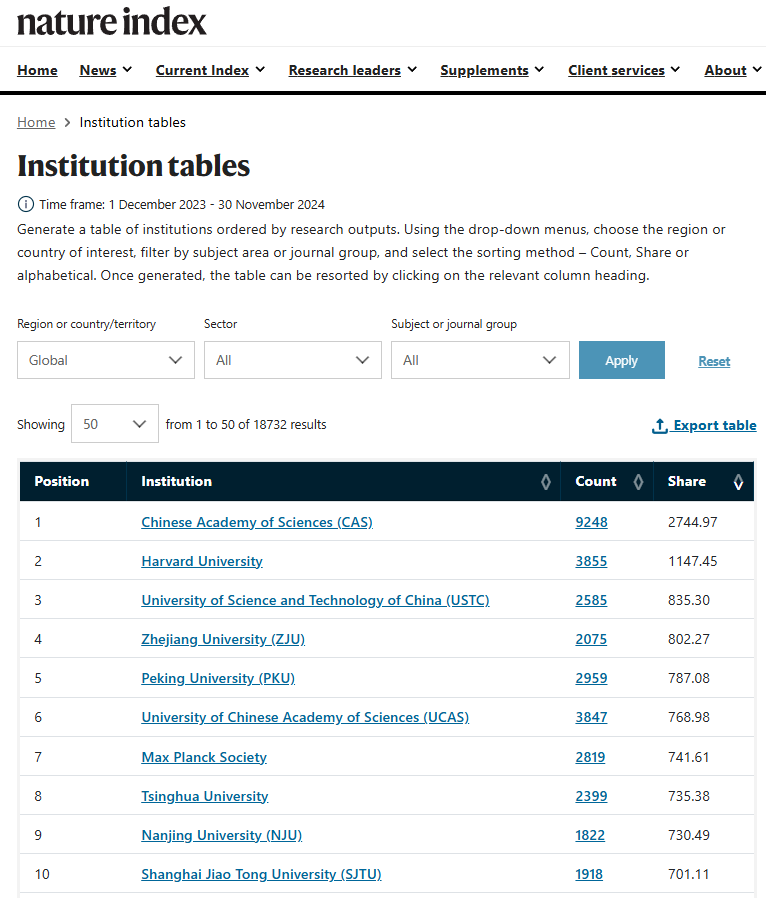Open the Harvard University link
Image resolution: width=766 pixels, height=898 pixels.
201,561
